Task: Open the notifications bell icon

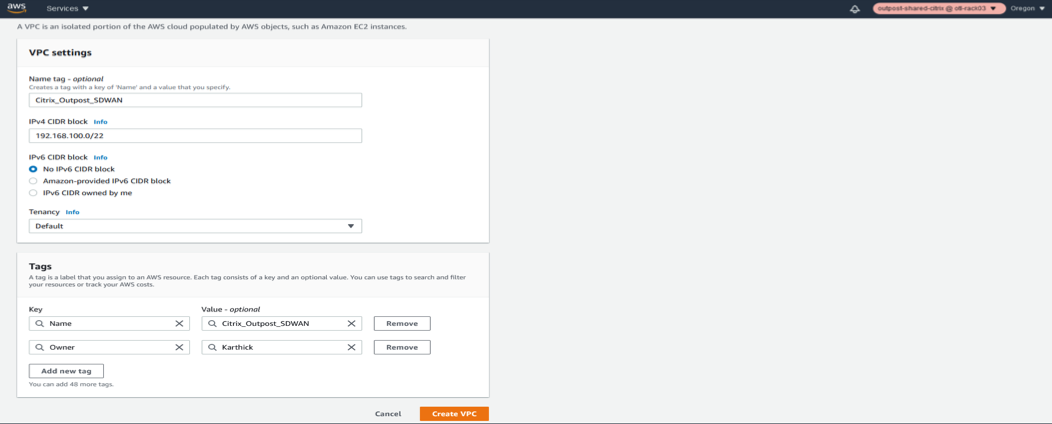Action: [x=855, y=9]
